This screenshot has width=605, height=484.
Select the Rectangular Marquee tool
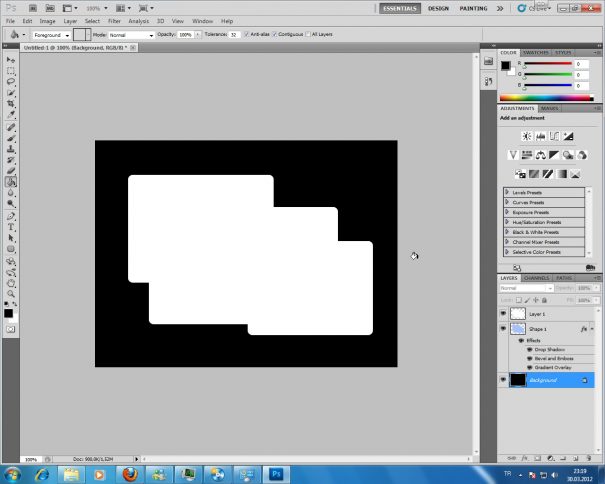[x=11, y=71]
